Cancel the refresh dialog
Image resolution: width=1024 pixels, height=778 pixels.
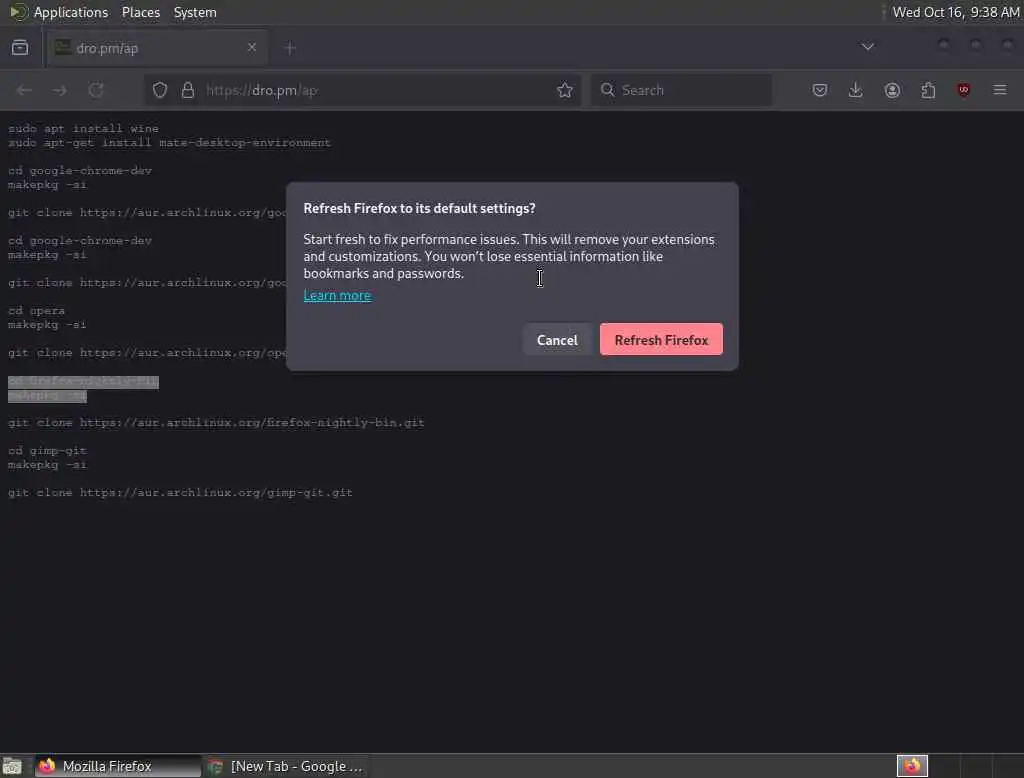pyautogui.click(x=557, y=340)
